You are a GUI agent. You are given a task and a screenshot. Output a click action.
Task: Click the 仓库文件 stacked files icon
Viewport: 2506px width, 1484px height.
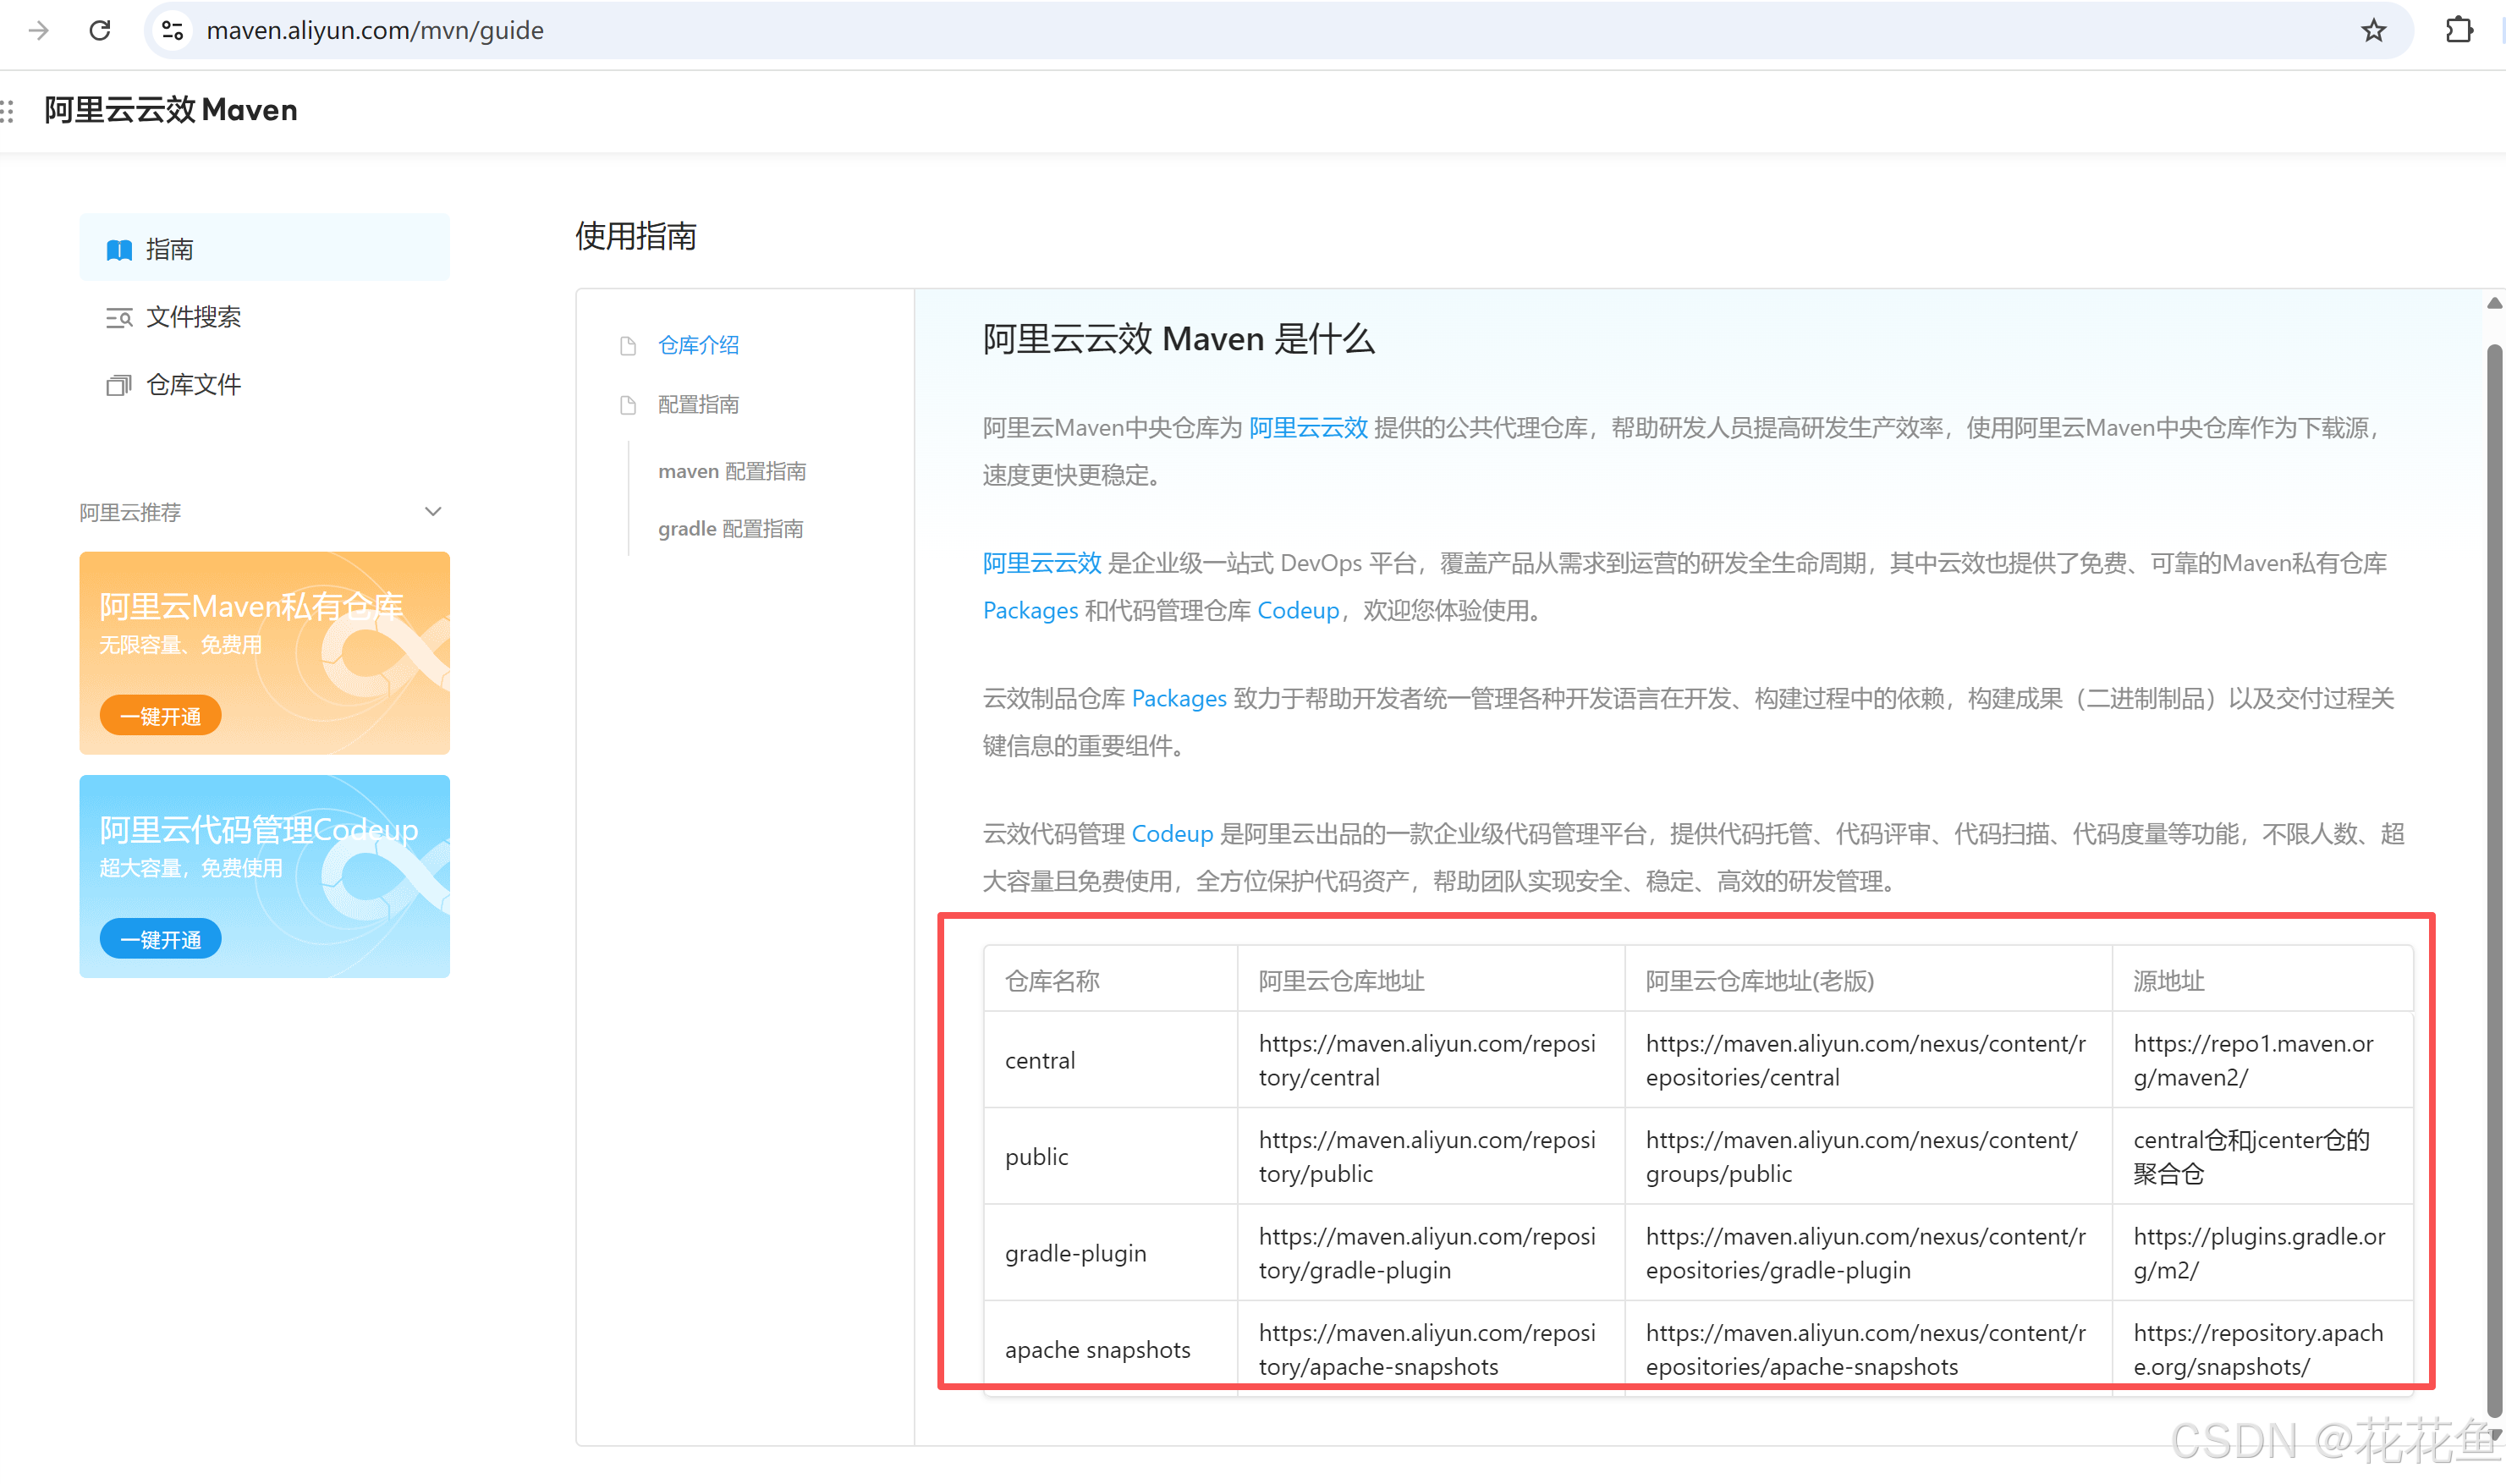119,385
